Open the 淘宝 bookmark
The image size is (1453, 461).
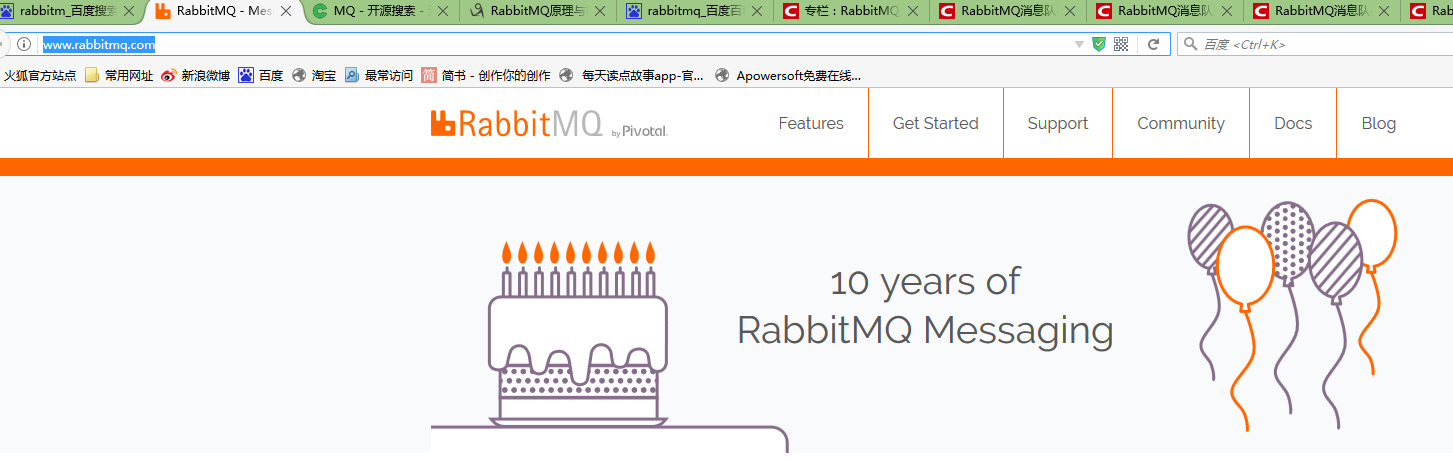tap(314, 75)
